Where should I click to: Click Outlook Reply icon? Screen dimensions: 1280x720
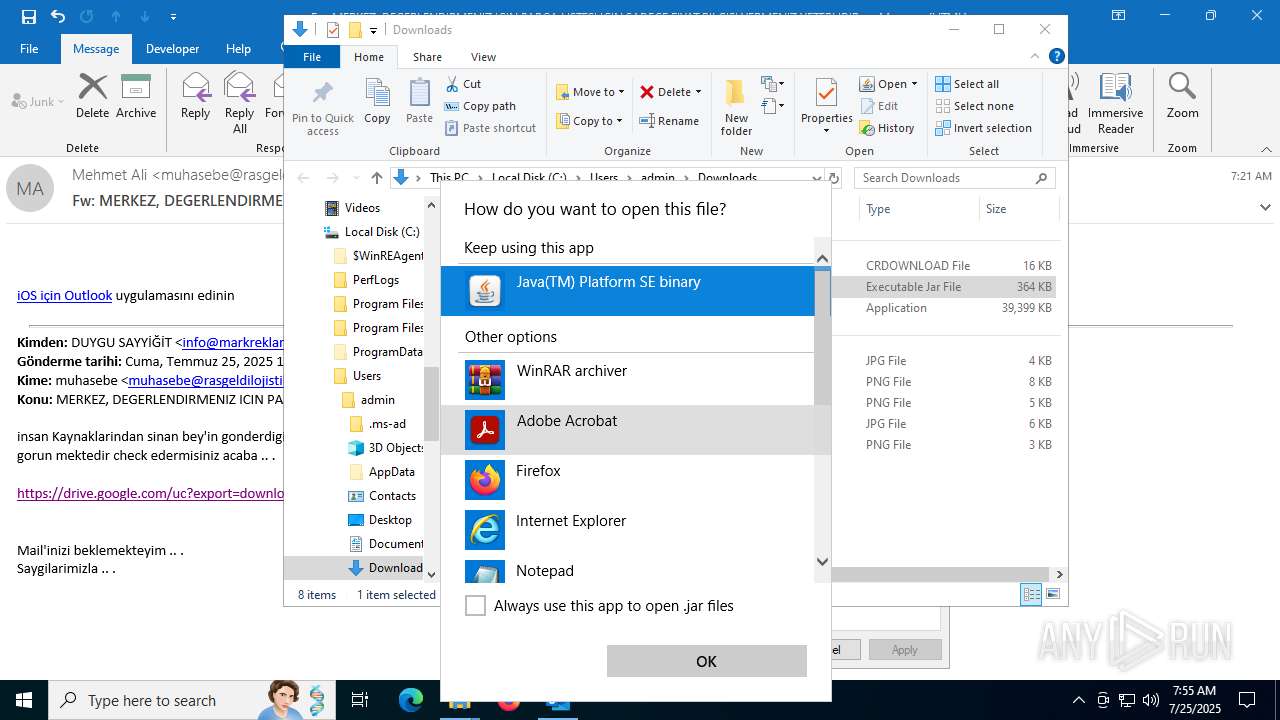pyautogui.click(x=195, y=96)
